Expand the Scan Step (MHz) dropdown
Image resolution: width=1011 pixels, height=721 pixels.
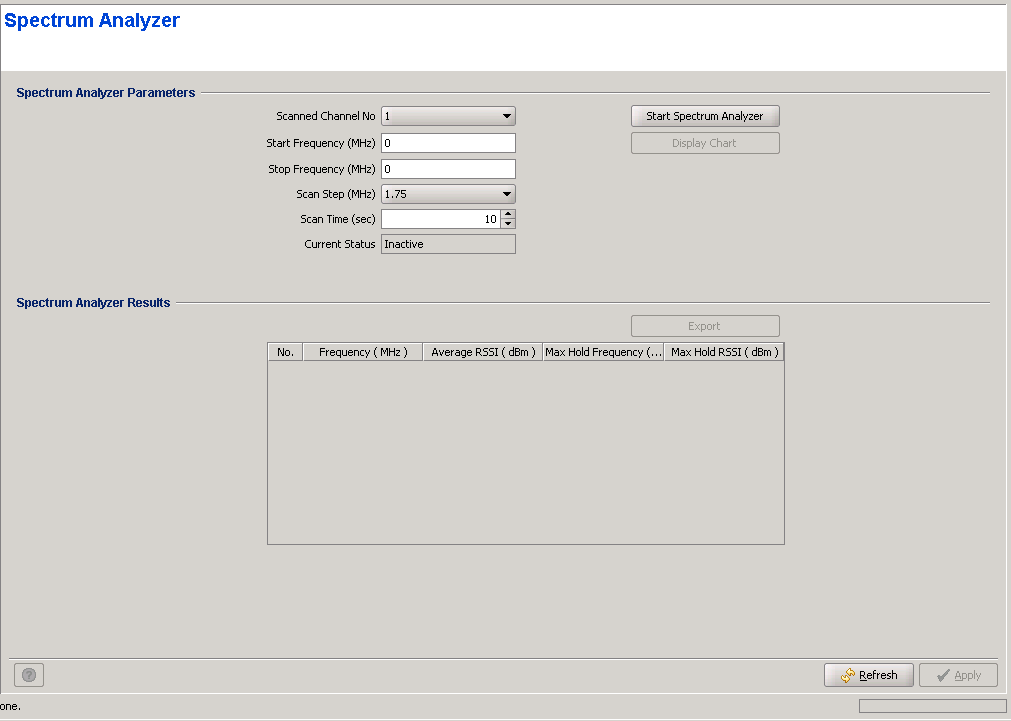point(448,194)
